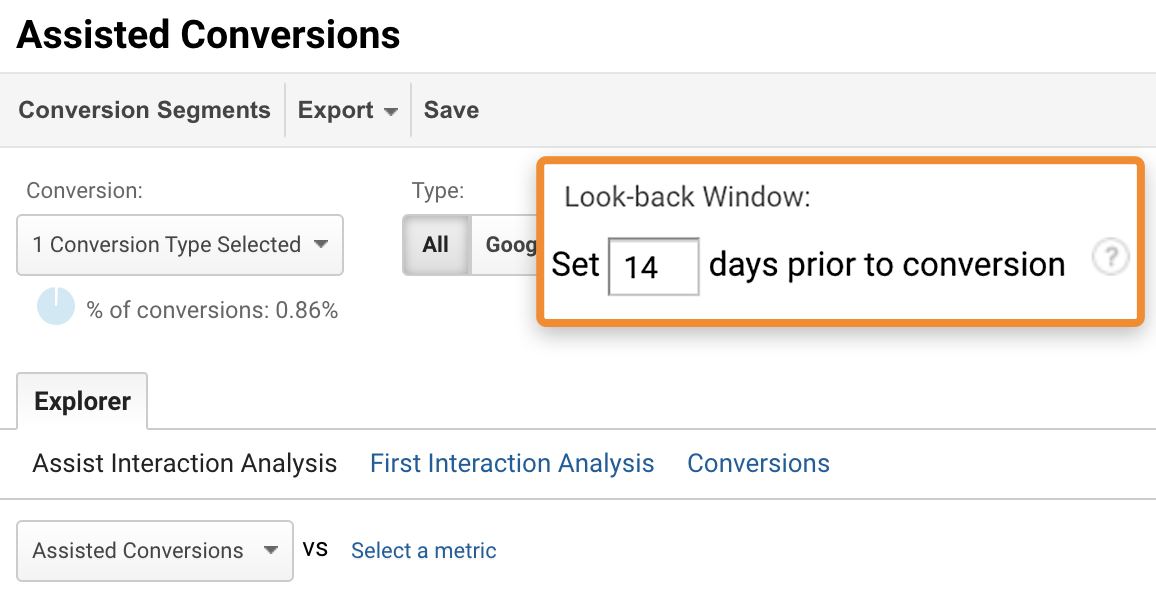Click the blue conversions pie chart icon
Viewport: 1156px width, 610px height.
click(x=55, y=306)
